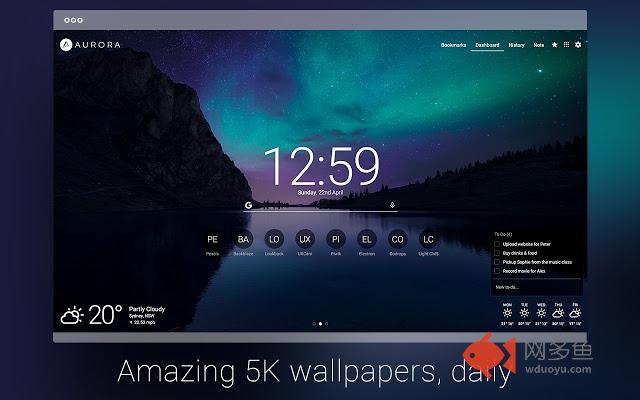Select the third page indicator dot

coord(327,324)
